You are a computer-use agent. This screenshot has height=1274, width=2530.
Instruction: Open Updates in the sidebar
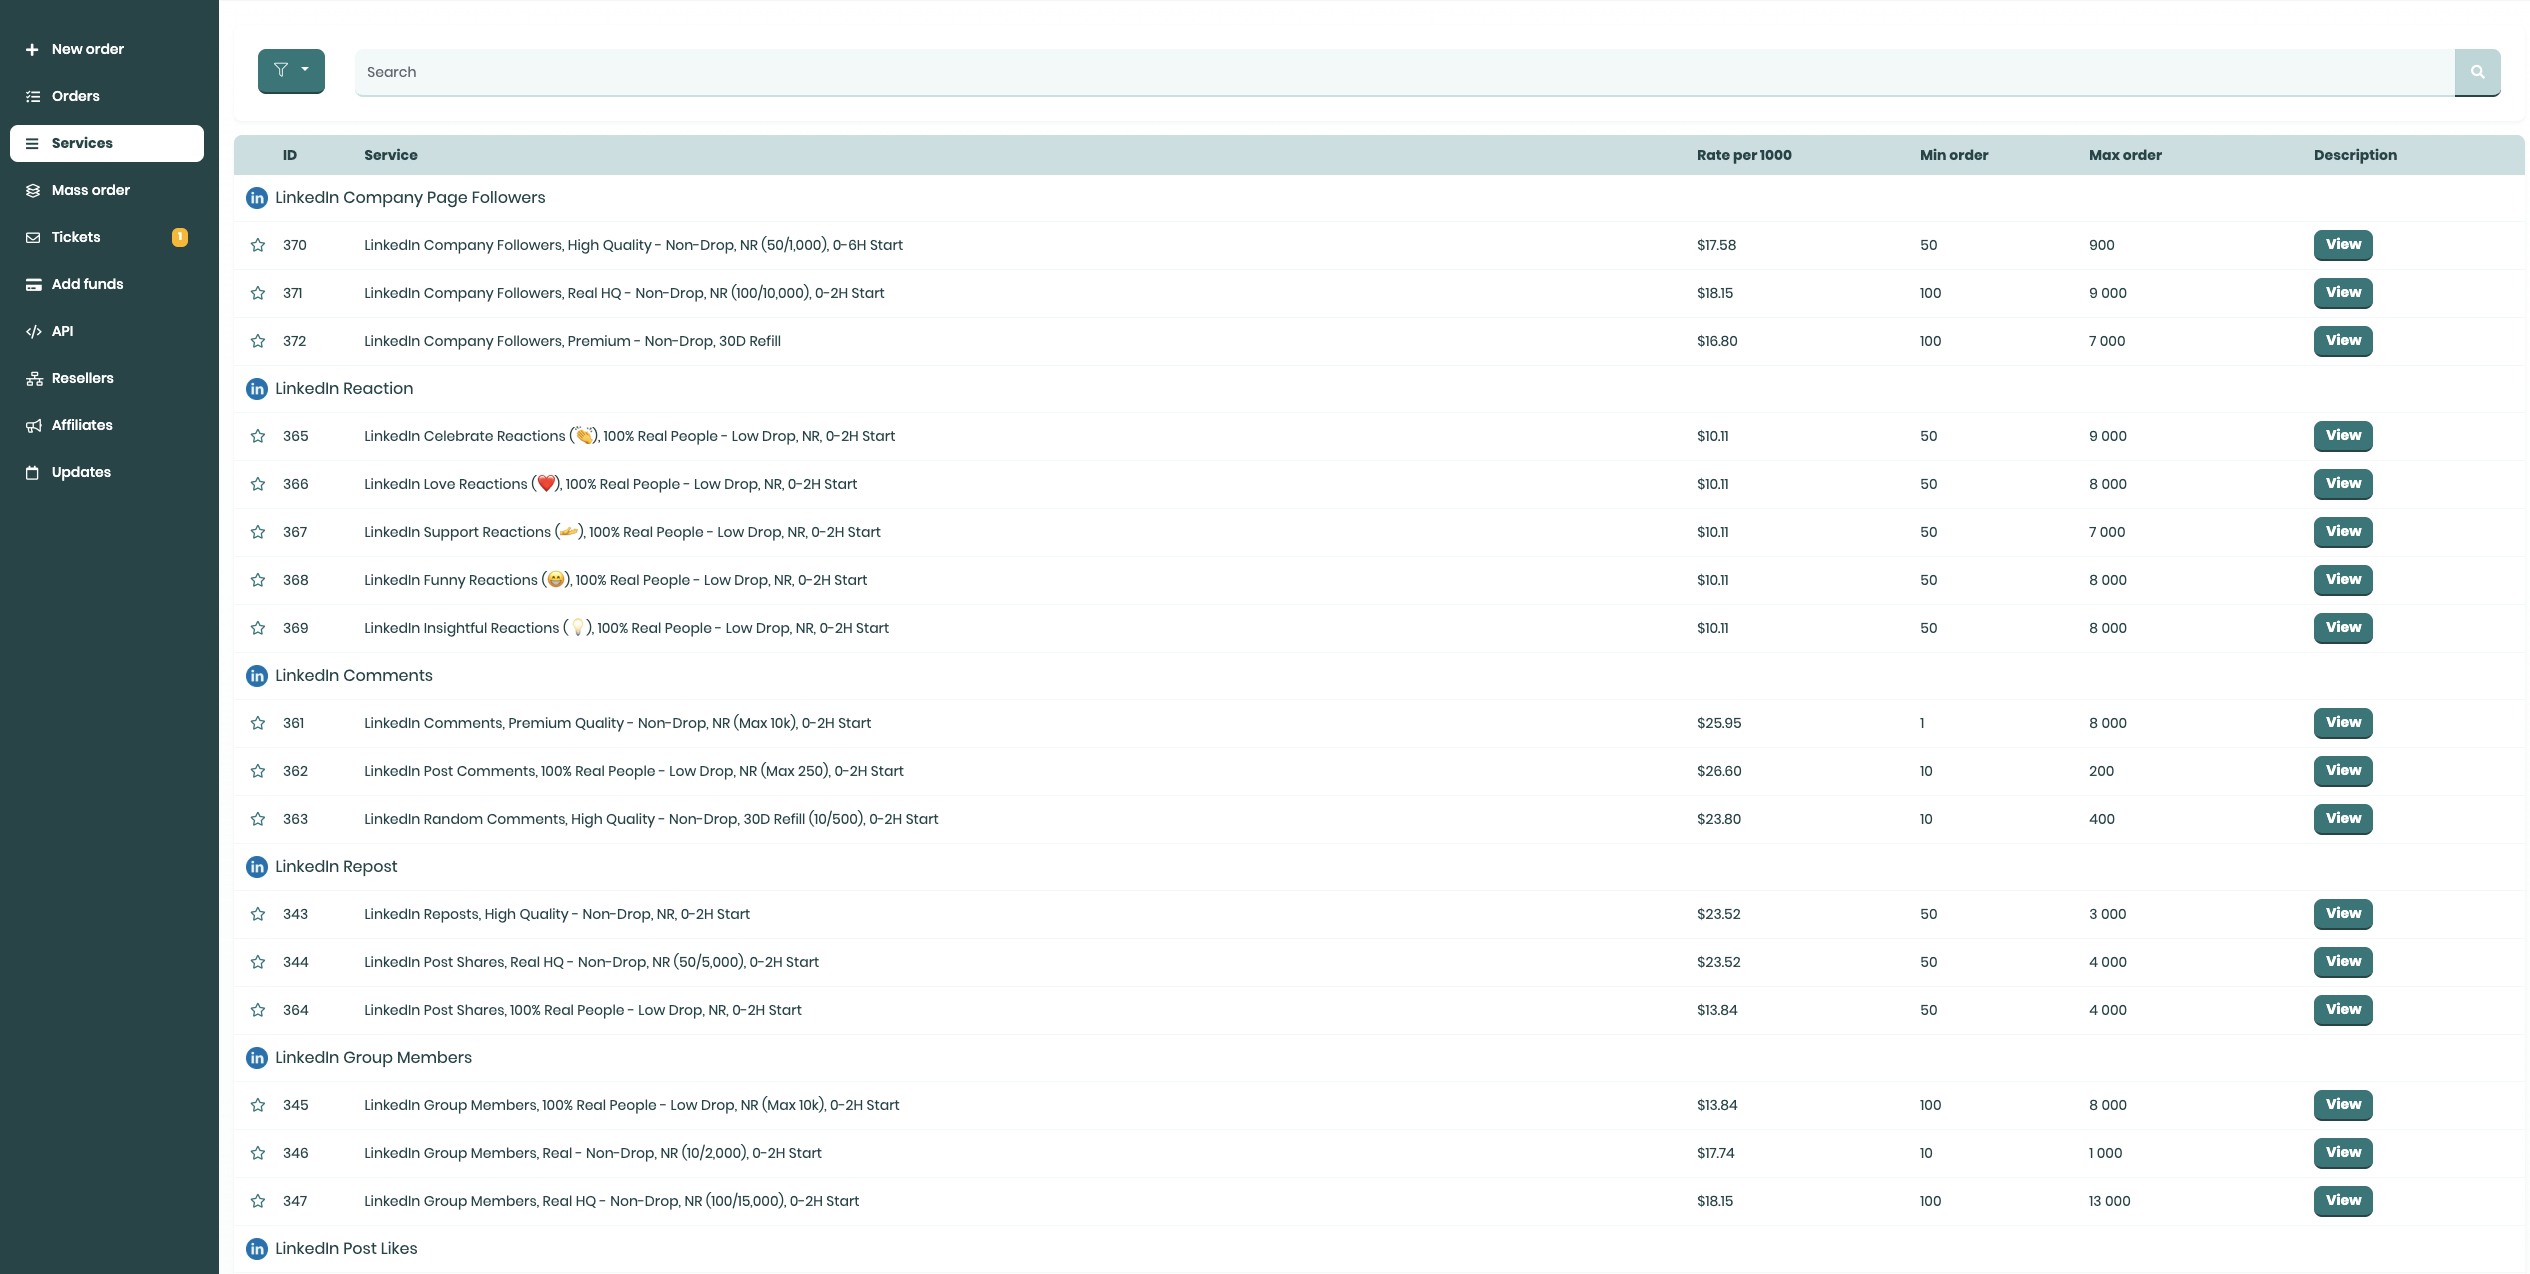point(107,472)
